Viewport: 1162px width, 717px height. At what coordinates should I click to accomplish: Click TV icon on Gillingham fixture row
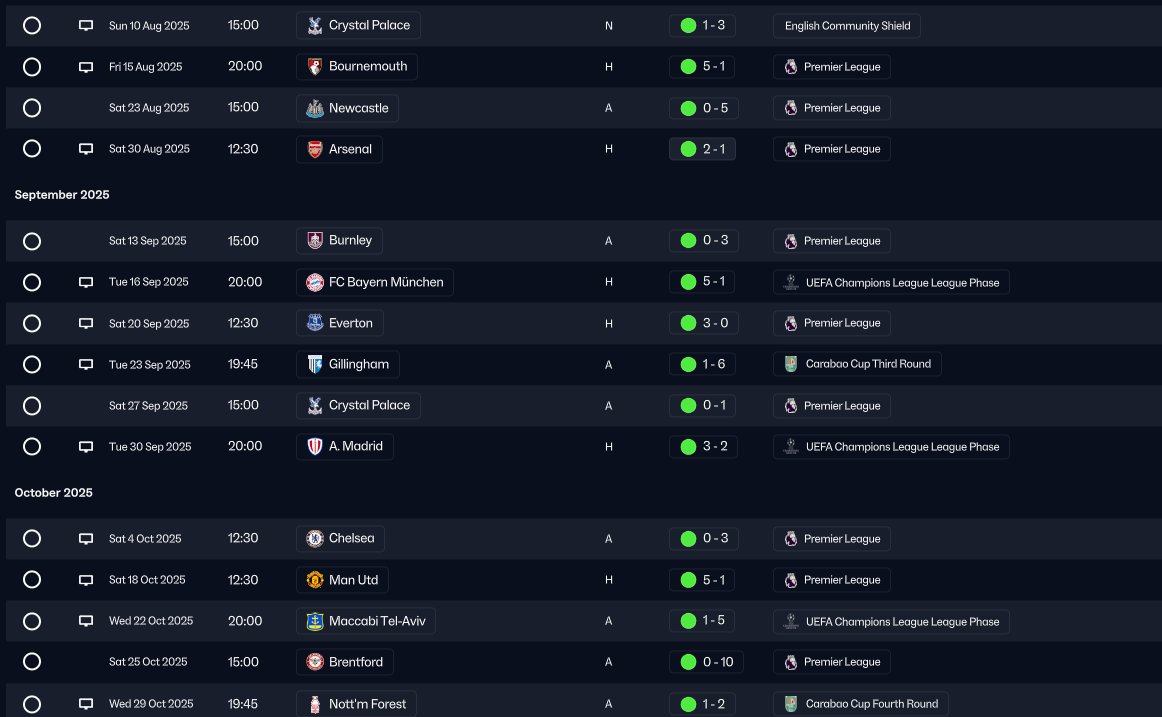(x=86, y=364)
